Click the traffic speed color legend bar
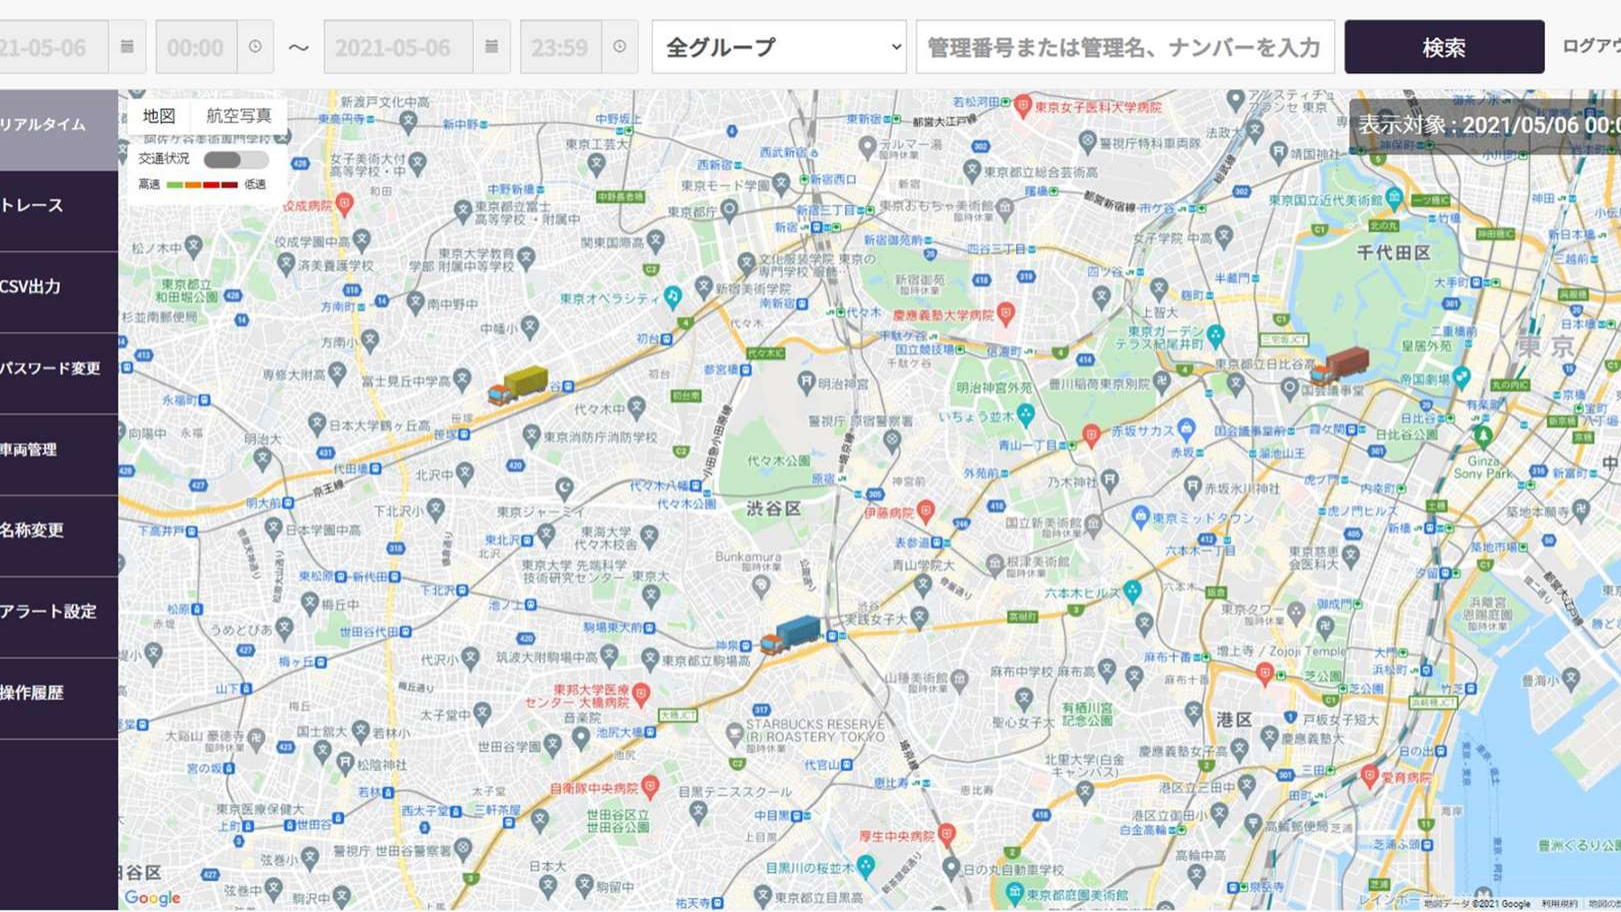The image size is (1621, 912). 202,185
